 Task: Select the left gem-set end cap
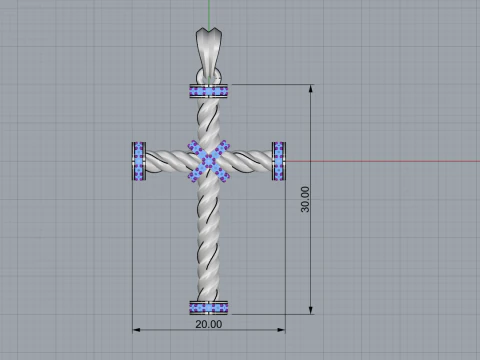tap(139, 161)
